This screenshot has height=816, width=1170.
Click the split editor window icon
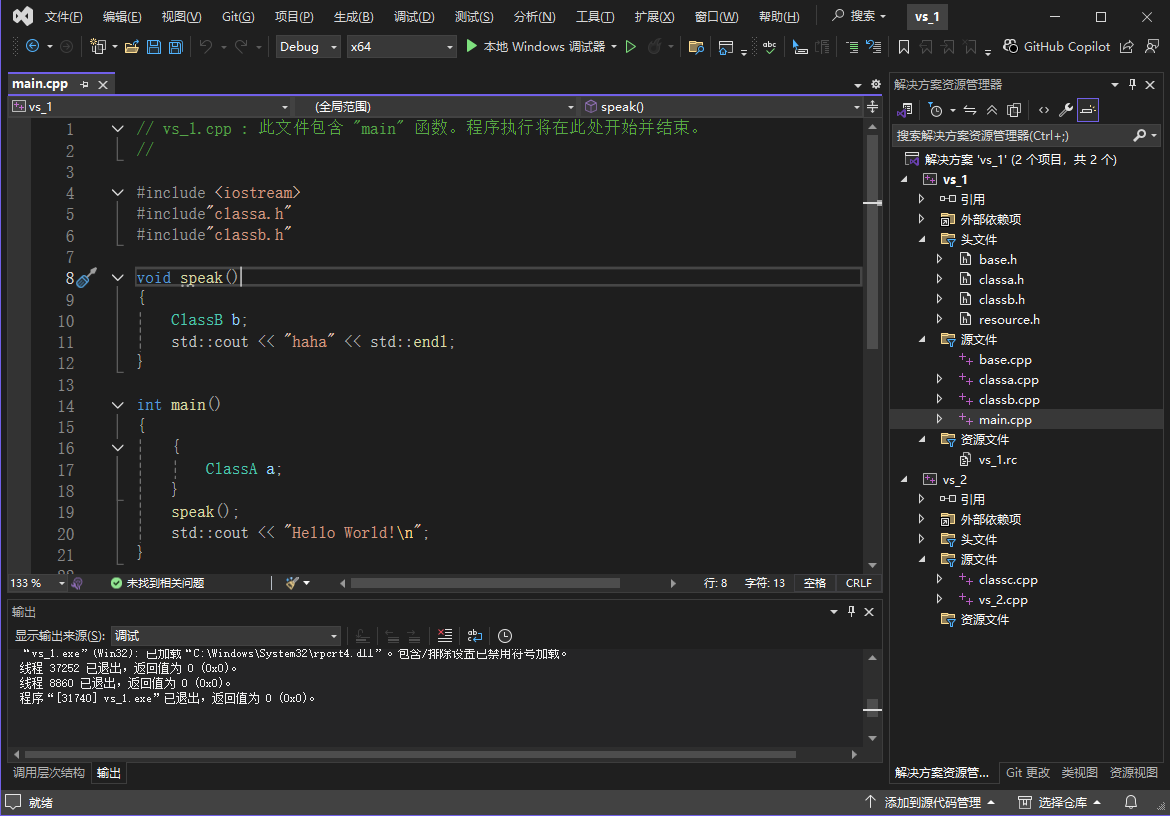tap(872, 107)
